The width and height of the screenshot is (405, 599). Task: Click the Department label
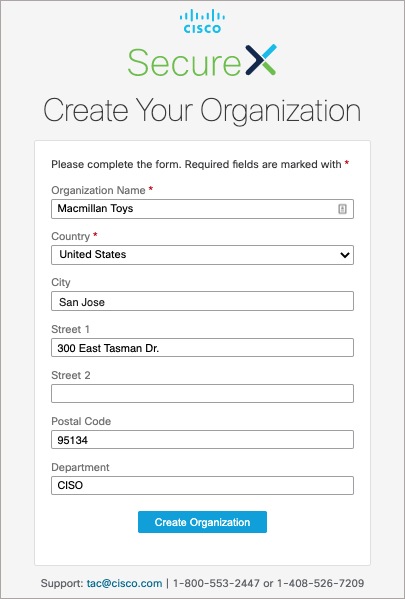coord(80,467)
